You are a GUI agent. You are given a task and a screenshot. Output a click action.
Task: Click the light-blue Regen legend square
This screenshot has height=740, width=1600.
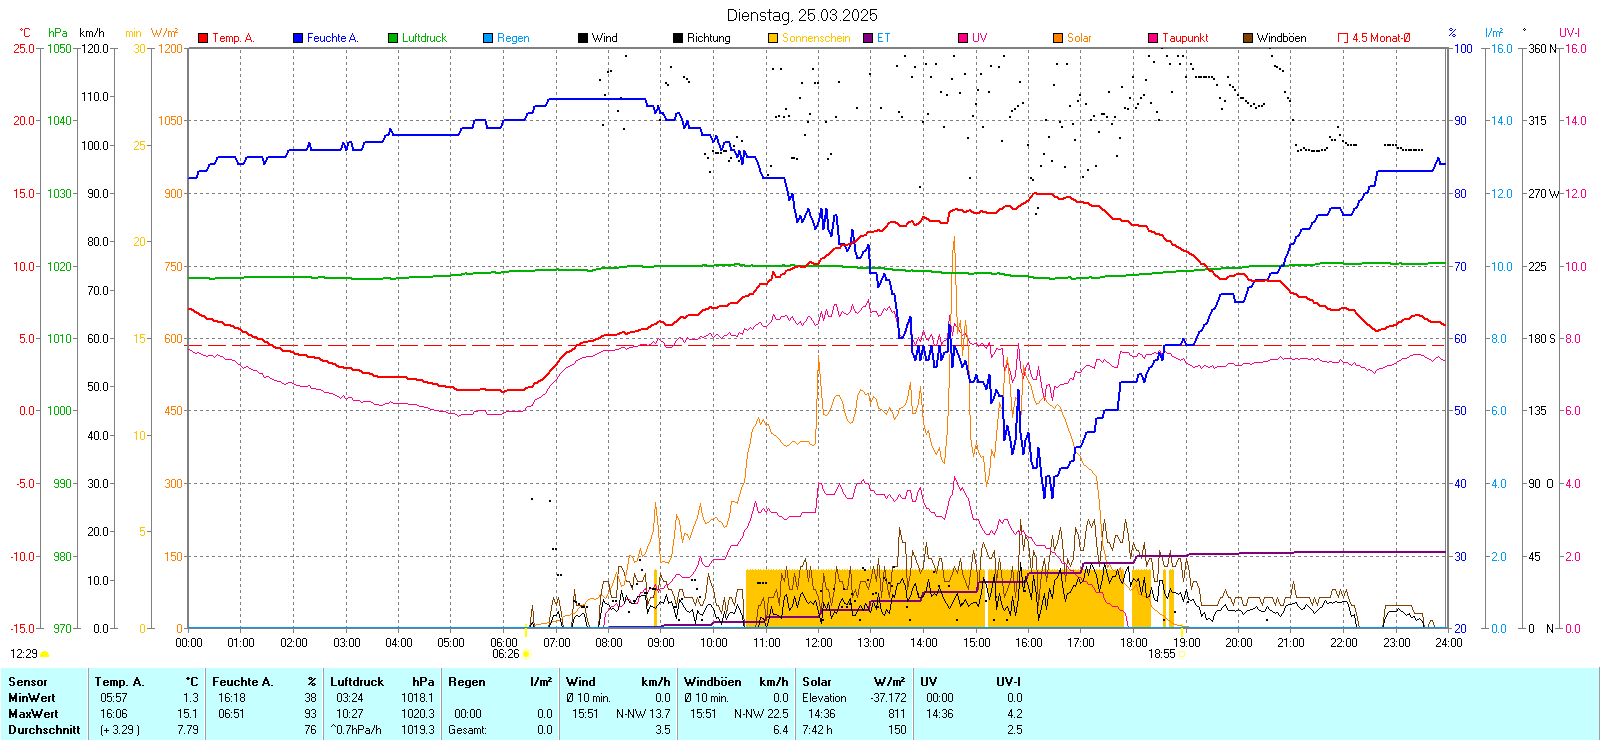(x=488, y=38)
